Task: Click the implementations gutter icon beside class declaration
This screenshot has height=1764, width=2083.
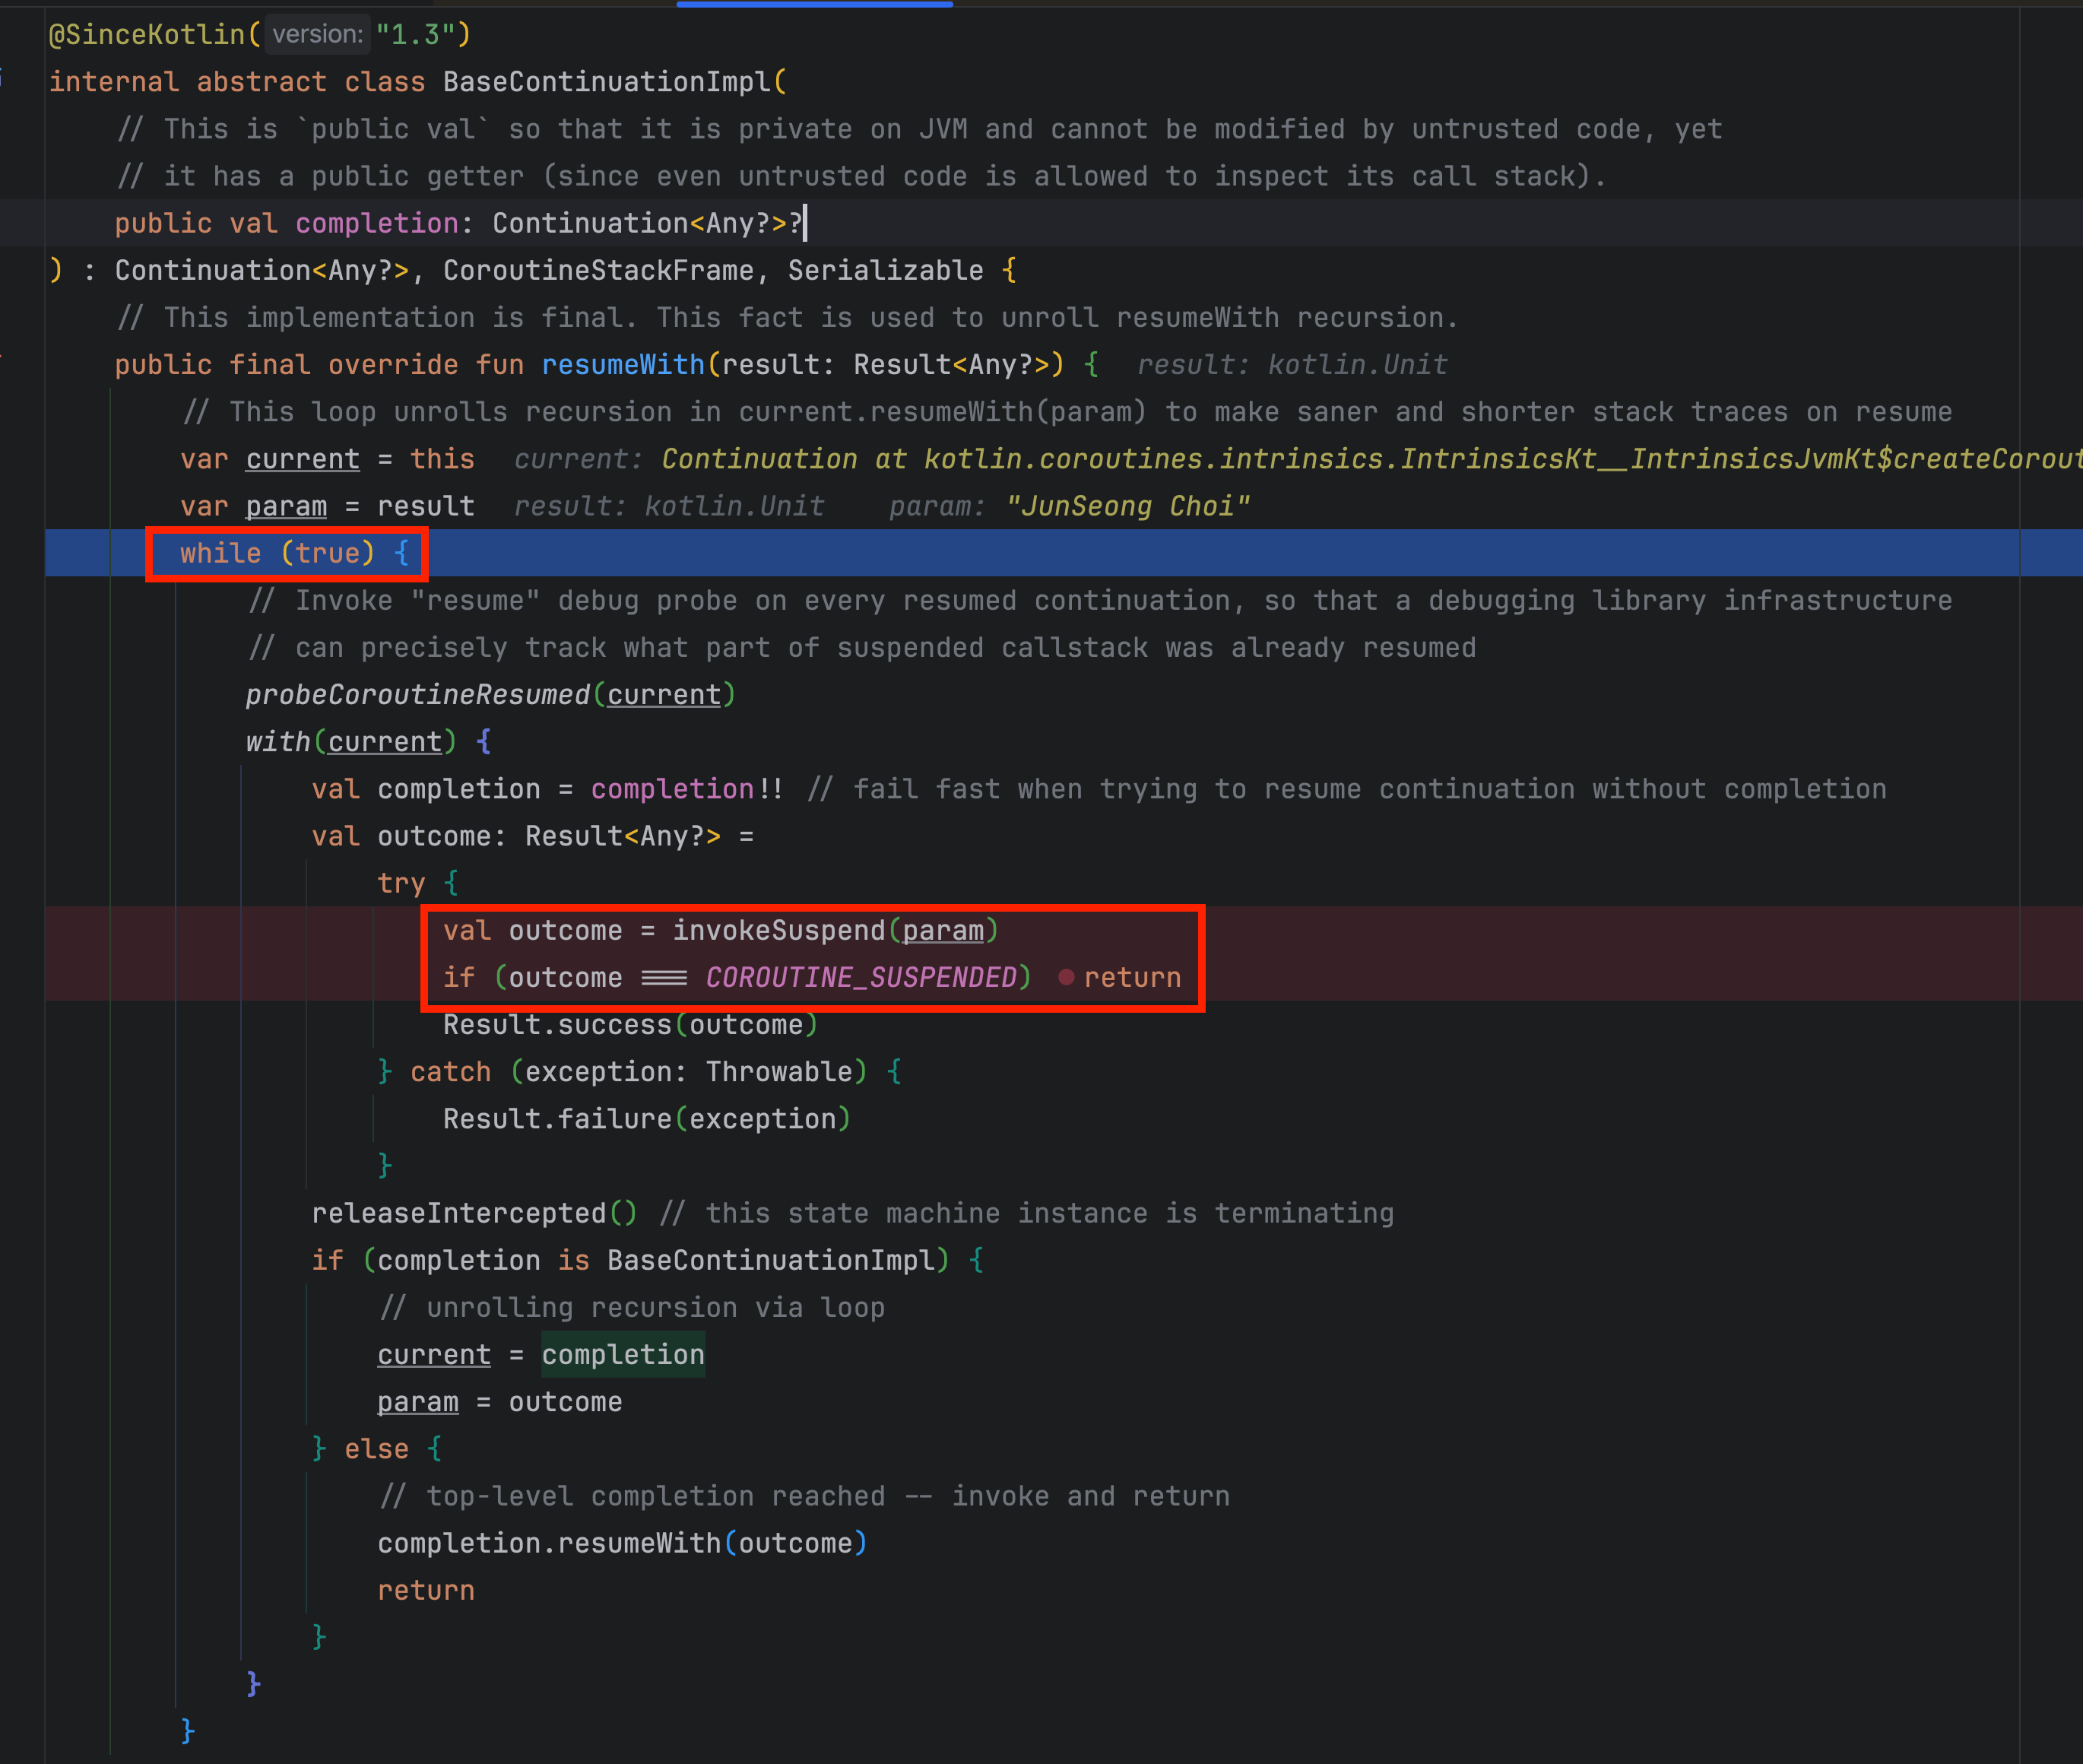Action: [x=3, y=78]
